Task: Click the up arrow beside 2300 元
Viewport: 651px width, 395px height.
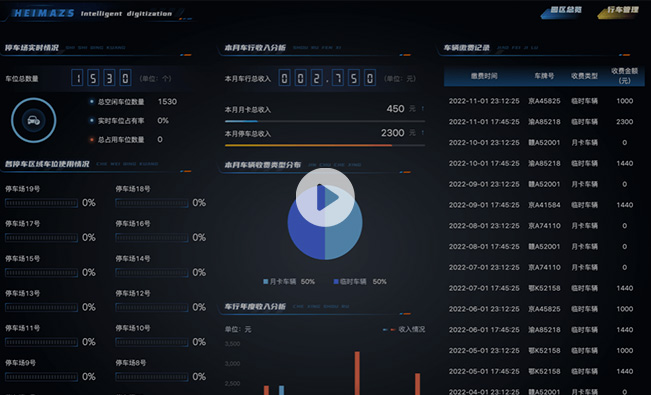Action: (423, 133)
